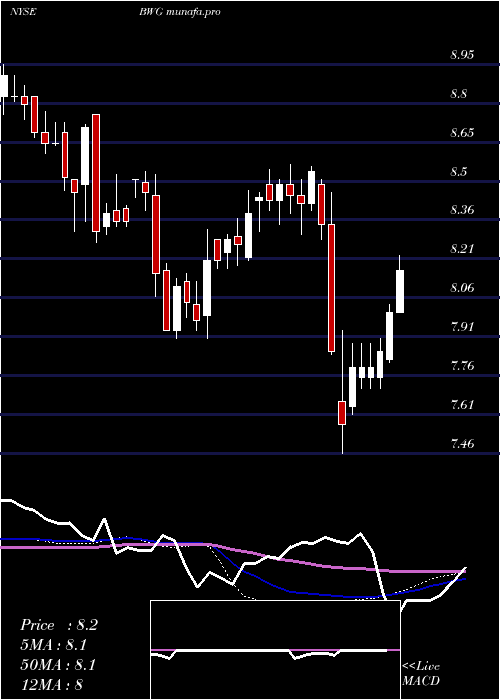Click the <<Live MACD label
Screen dimensions: 500x700
(421, 674)
